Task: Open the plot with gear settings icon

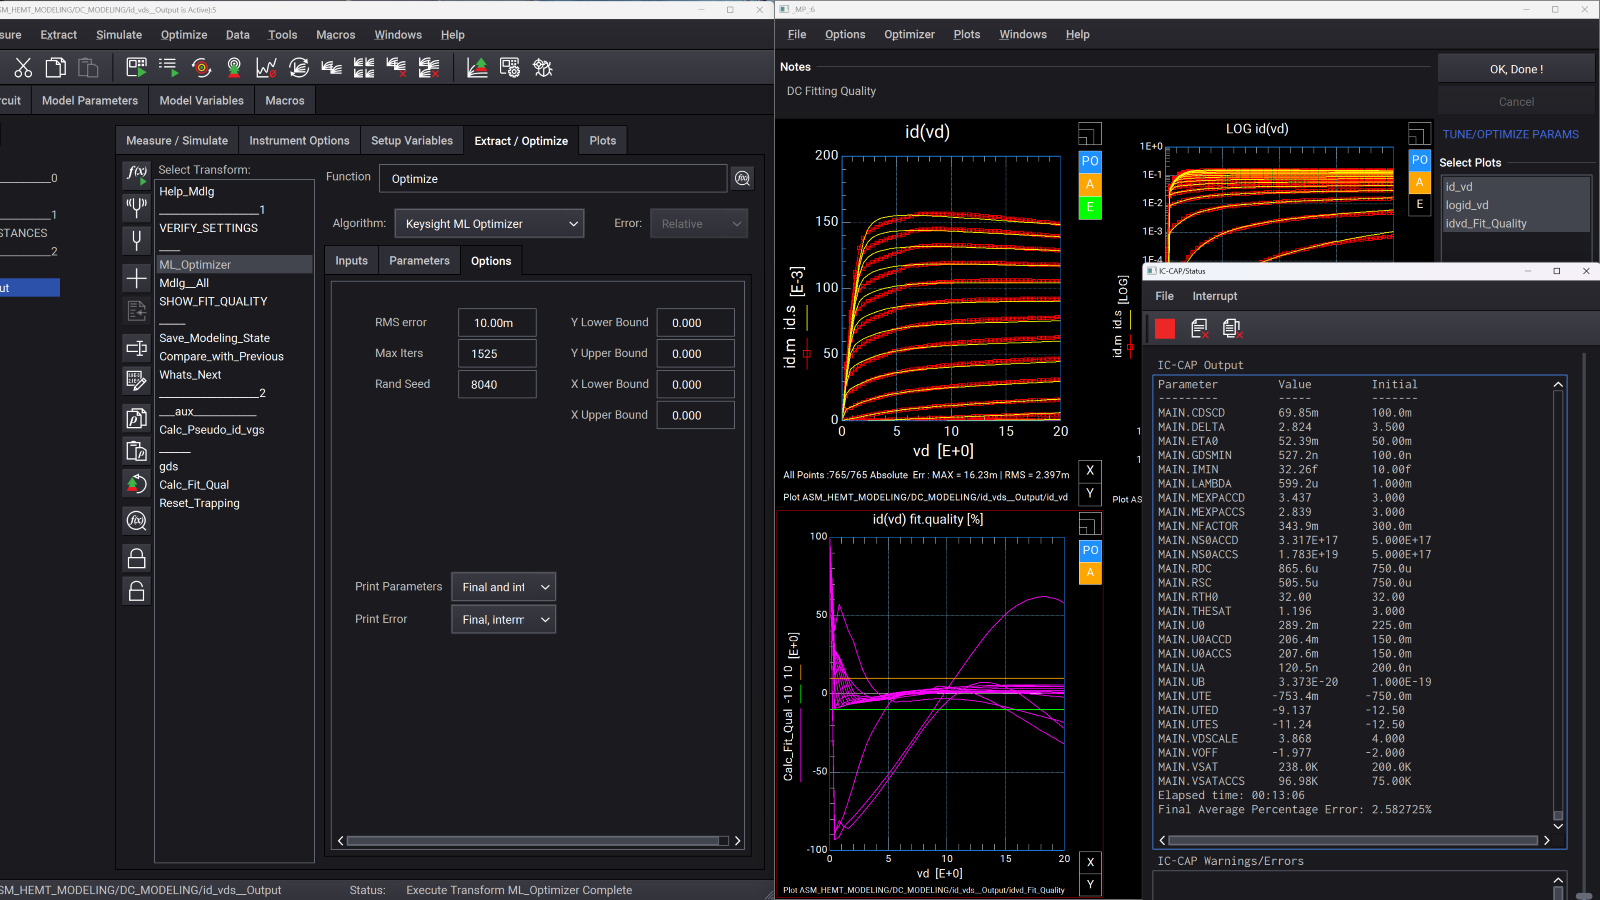Action: [x=509, y=67]
